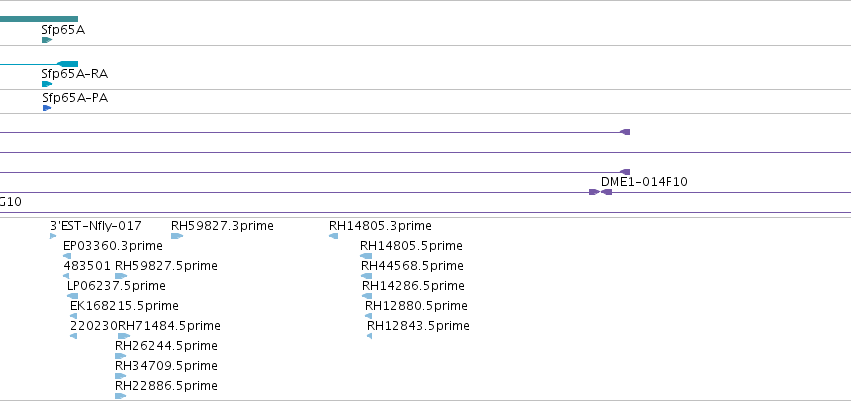Click the Sfp65A-PA protein arrow
Screen dimensions: 851x401
coord(47,108)
